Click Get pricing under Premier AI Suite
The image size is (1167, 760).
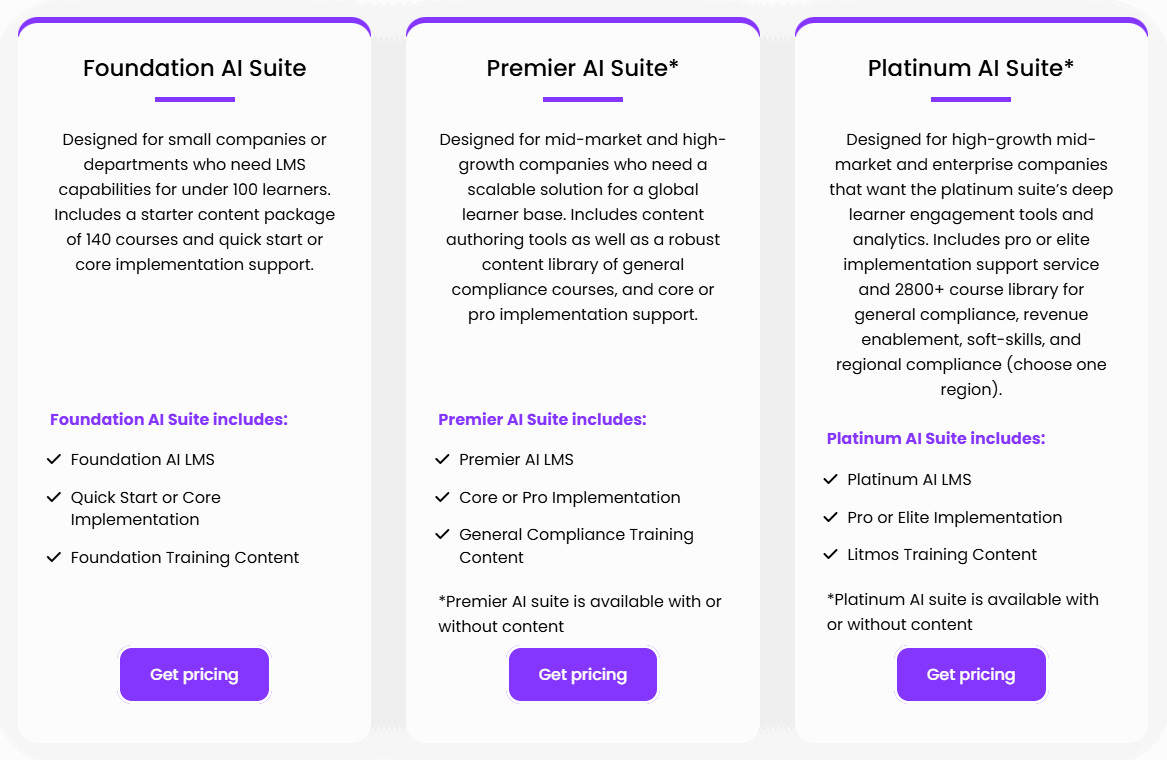[x=583, y=674]
